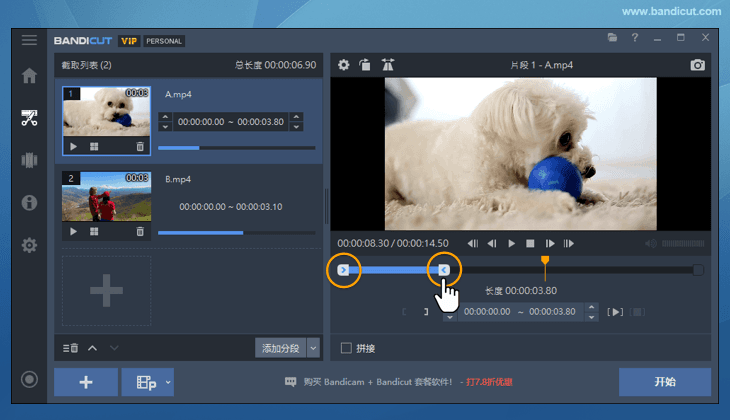Add a file with plus button
The image size is (730, 420).
[x=86, y=382]
